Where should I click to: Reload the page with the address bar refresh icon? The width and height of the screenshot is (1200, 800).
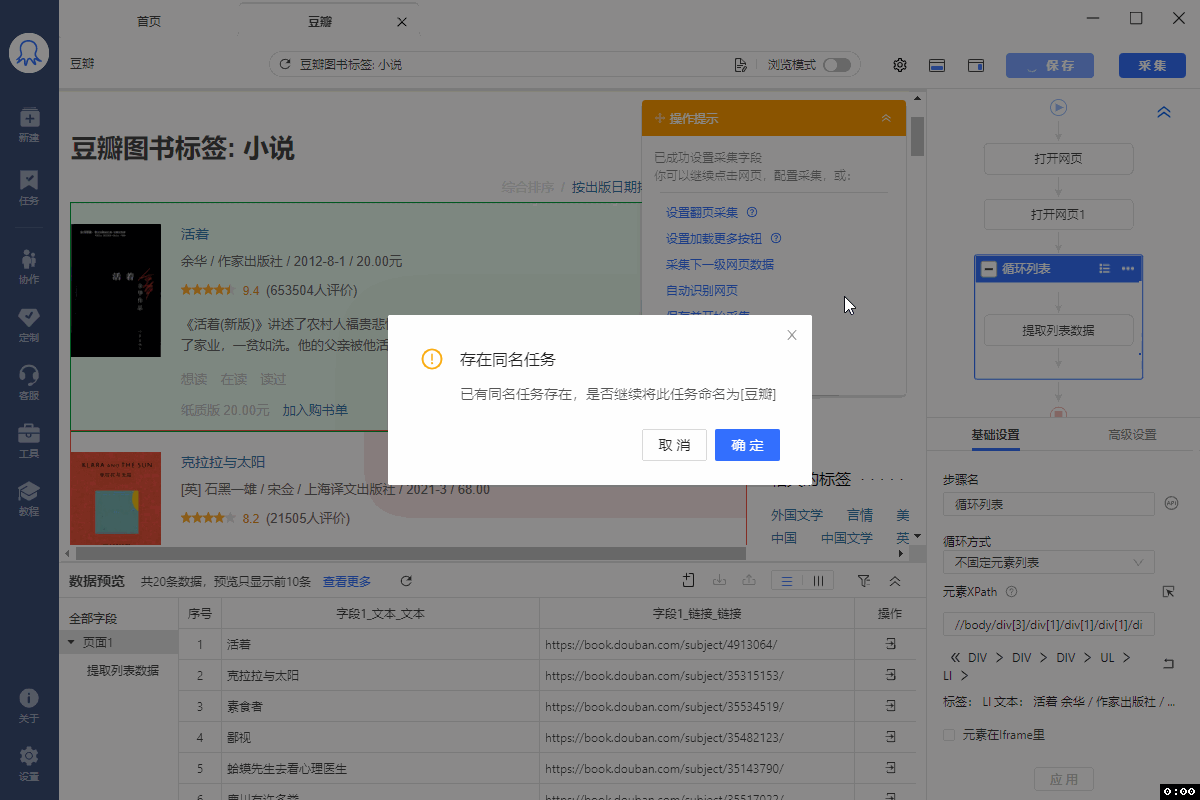[285, 64]
